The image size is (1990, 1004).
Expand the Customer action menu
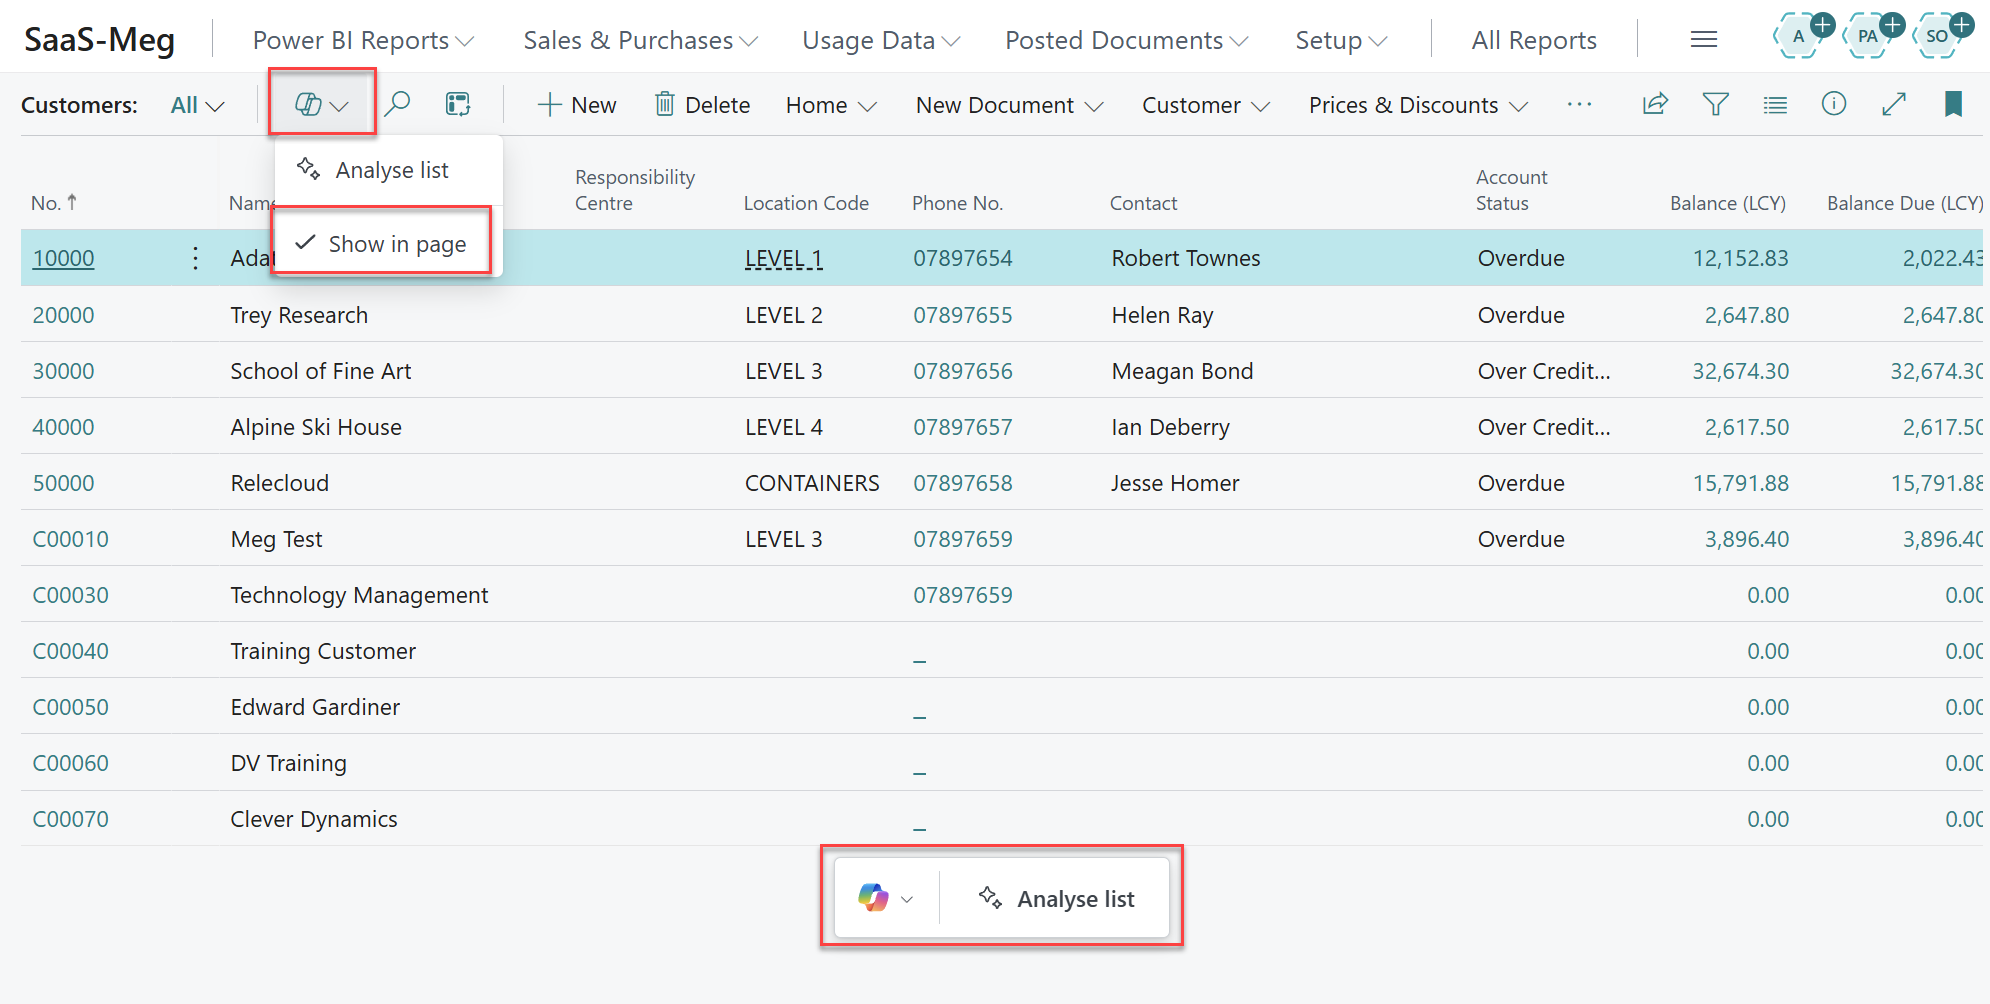(x=1206, y=105)
